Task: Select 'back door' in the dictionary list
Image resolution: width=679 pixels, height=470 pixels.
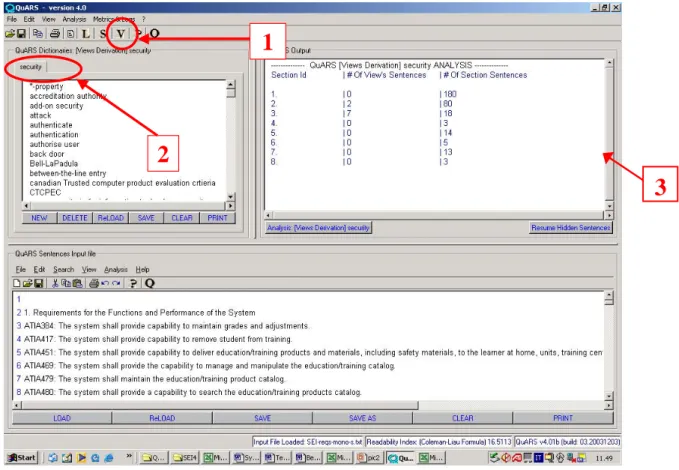Action: 47,154
